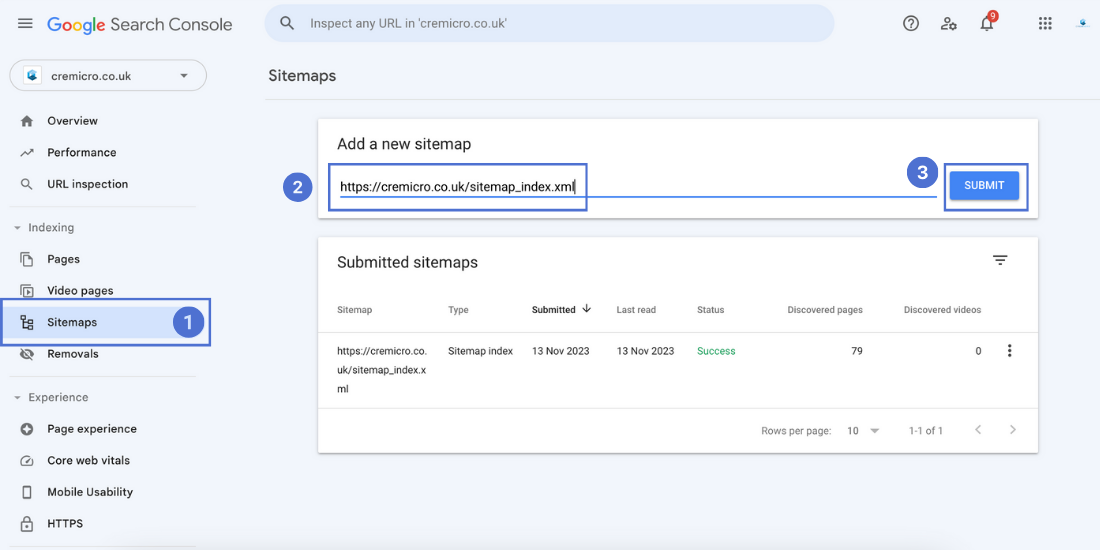The width and height of the screenshot is (1100, 550).
Task: Click the Core web vitals gauge icon
Action: pos(27,461)
